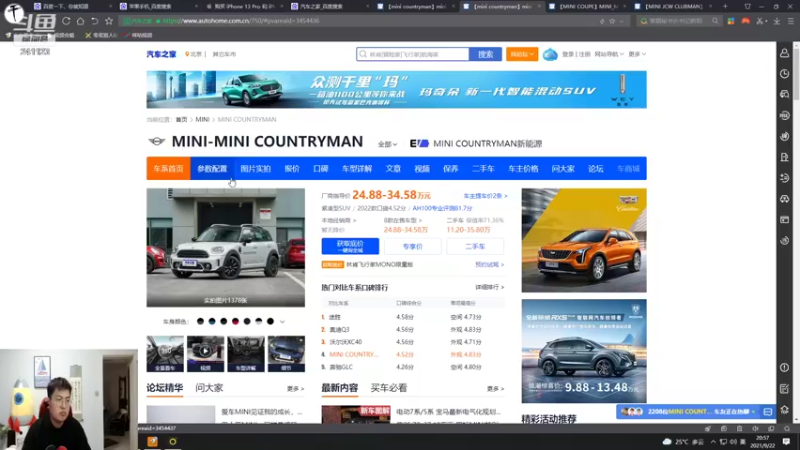Click the blue cloud icon near login

pos(550,54)
